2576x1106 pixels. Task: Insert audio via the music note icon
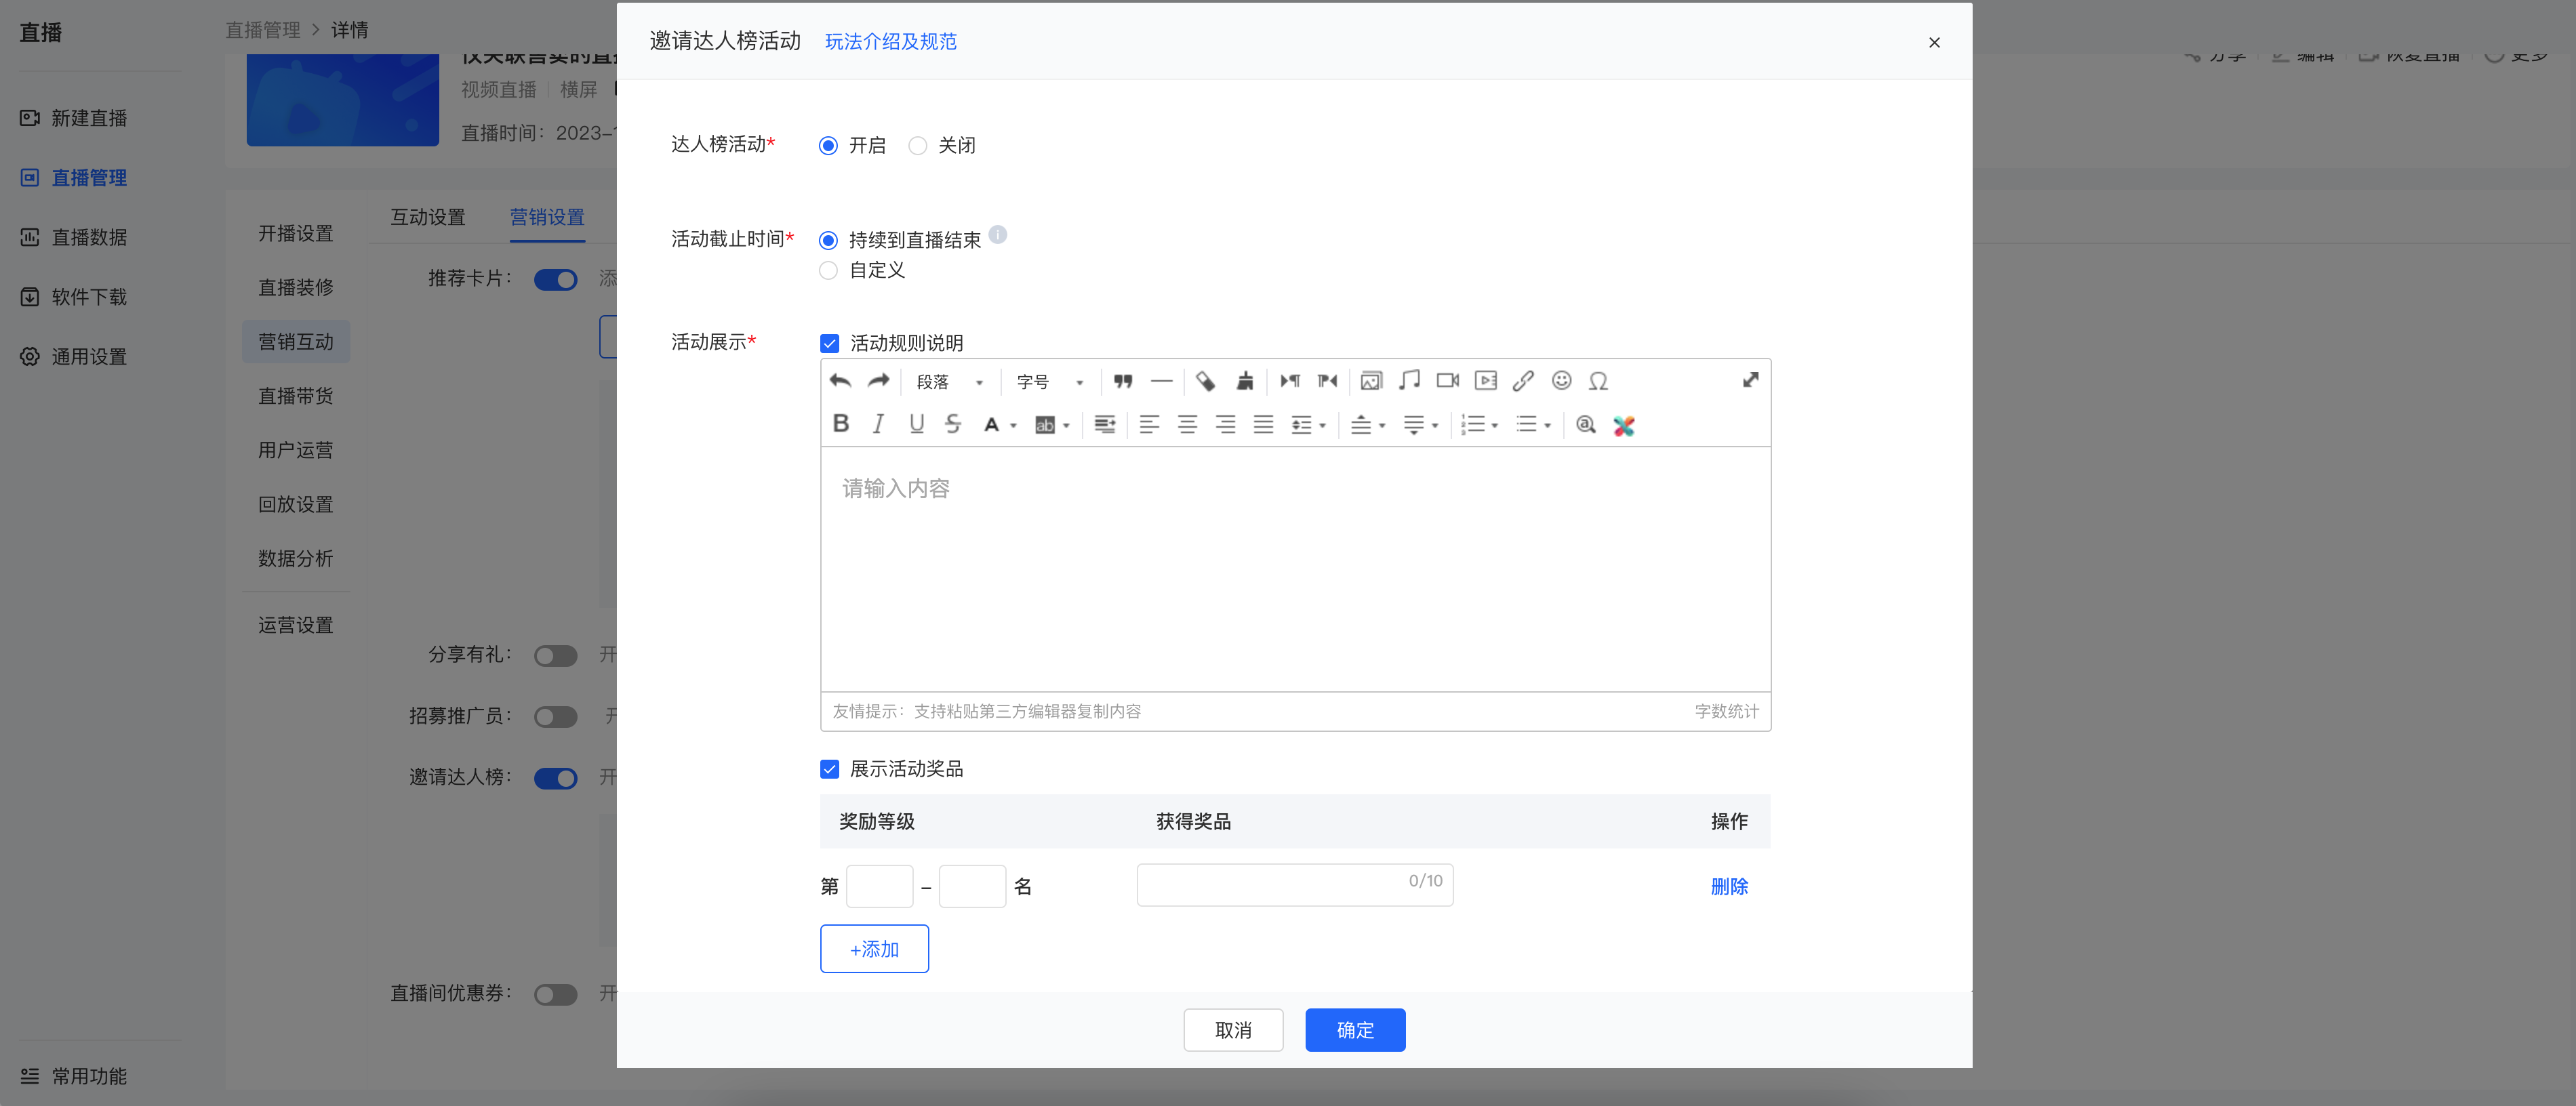[x=1409, y=381]
